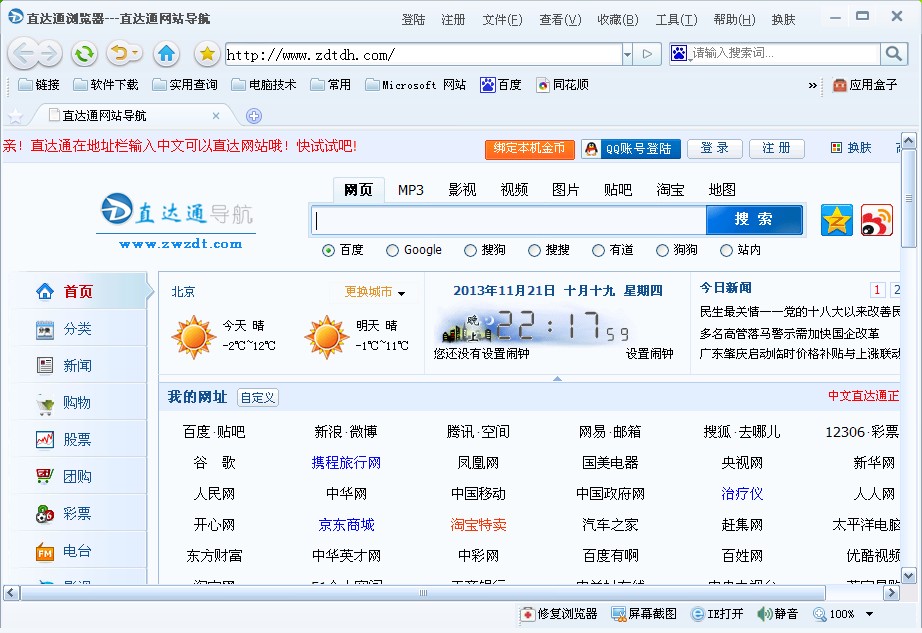The width and height of the screenshot is (922, 633).
Task: Open the zoom 100% dropdown arrow
Action: [x=869, y=614]
